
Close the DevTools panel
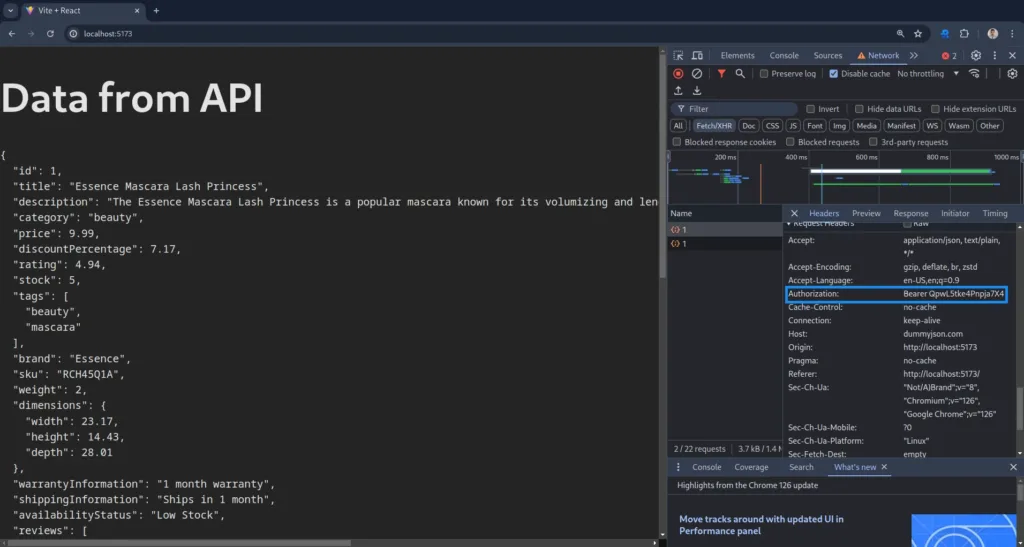tap(1012, 55)
